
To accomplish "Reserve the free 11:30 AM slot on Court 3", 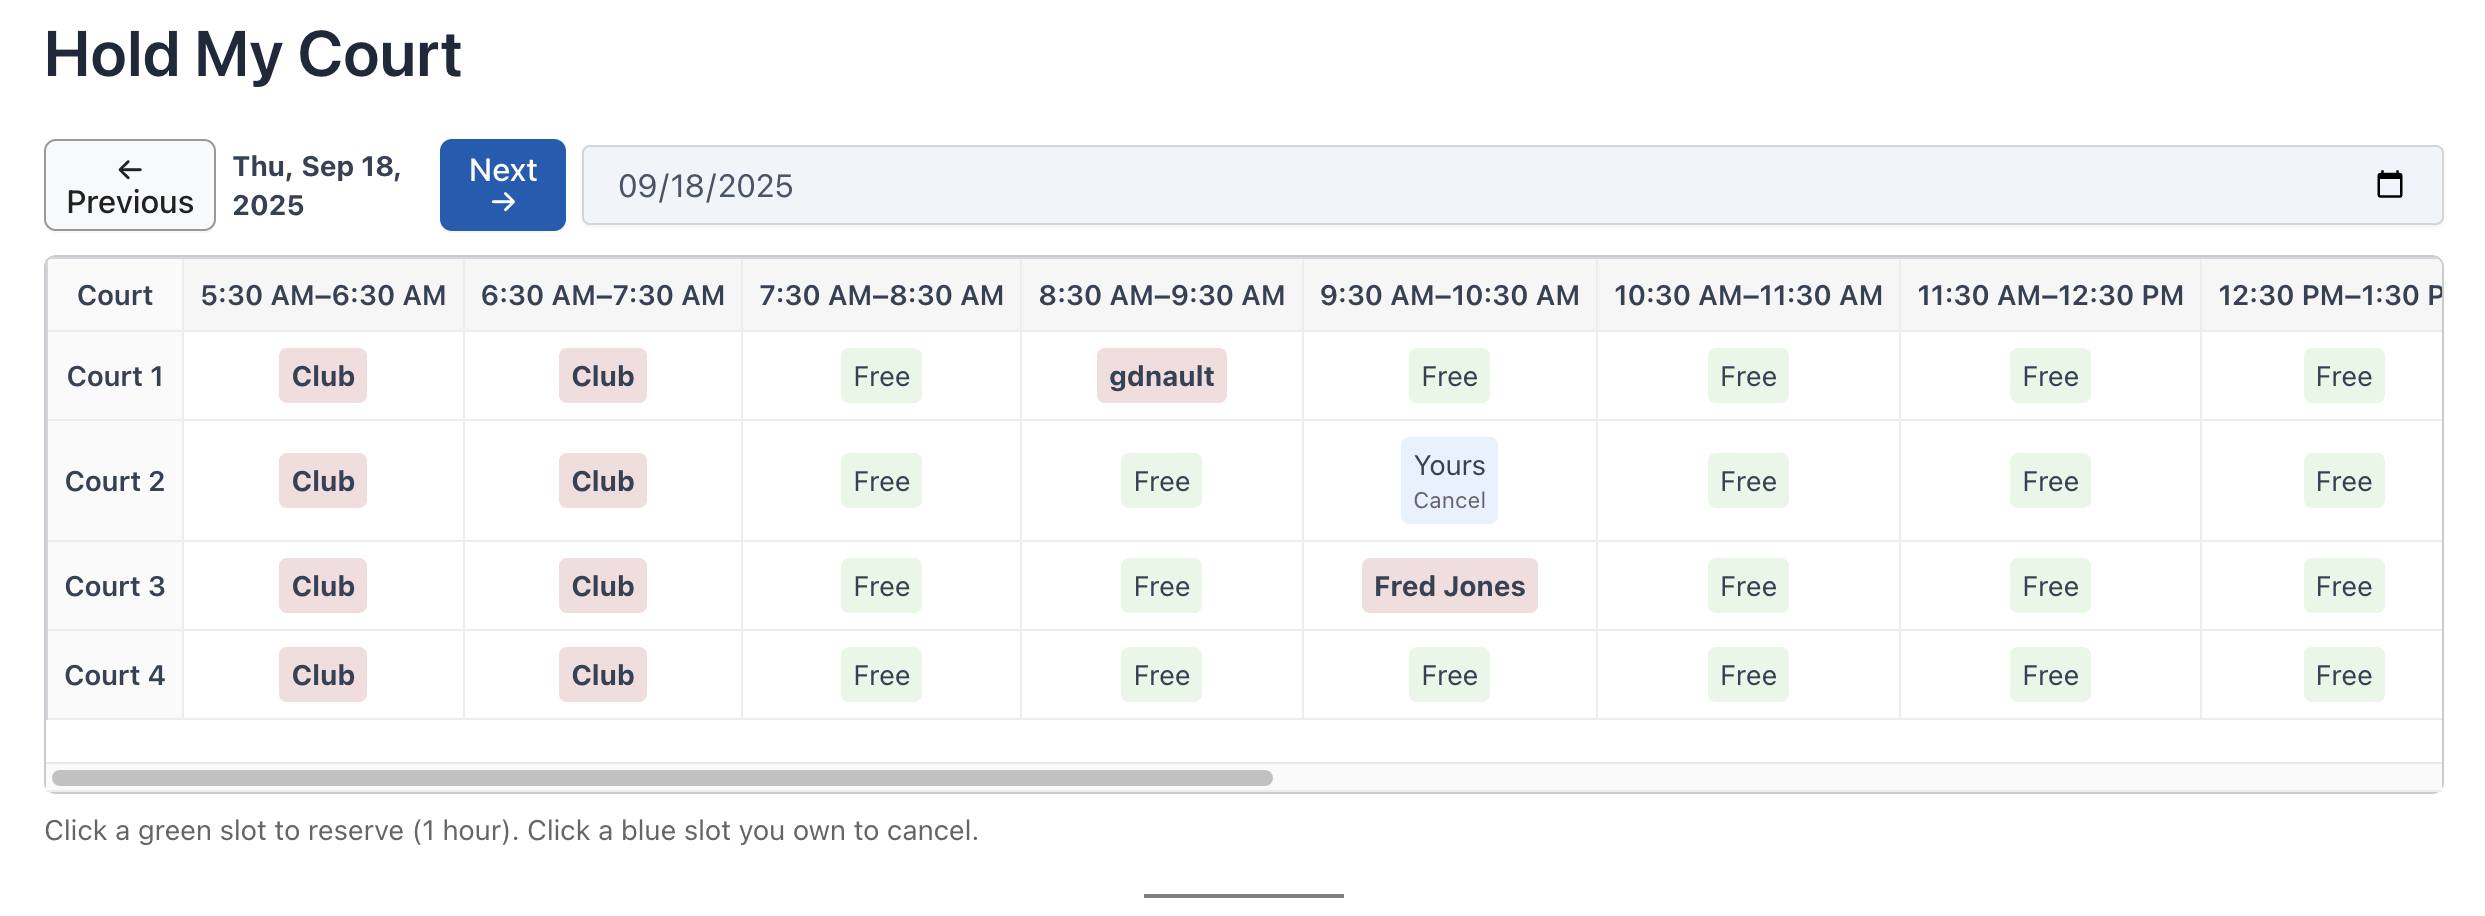I will (2049, 586).
